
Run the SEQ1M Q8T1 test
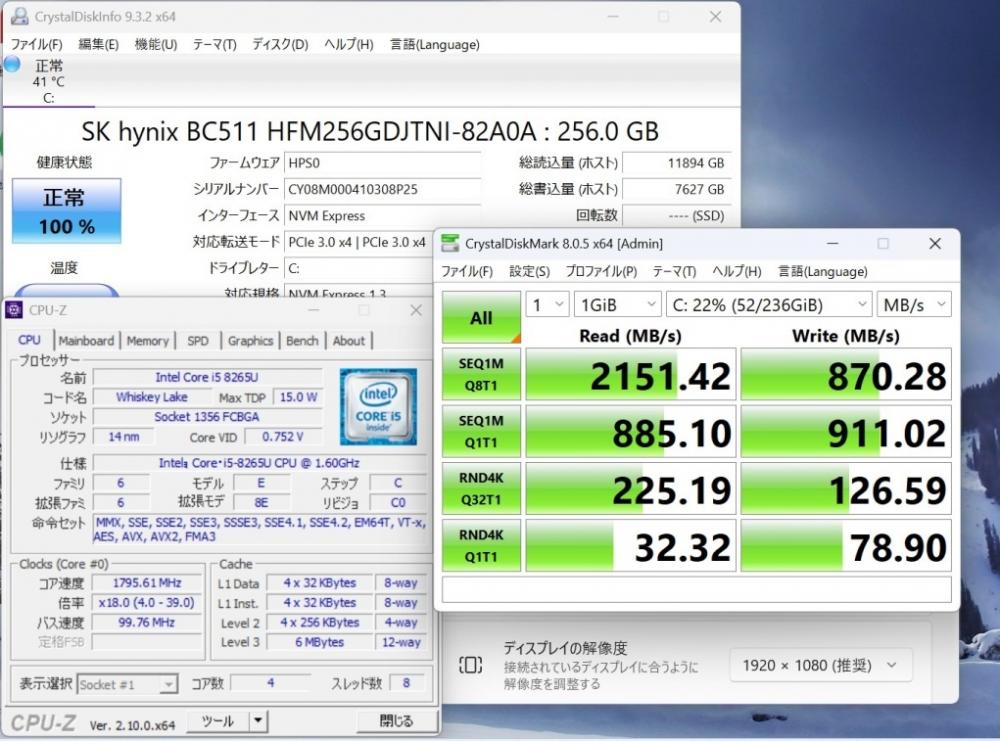click(x=482, y=374)
